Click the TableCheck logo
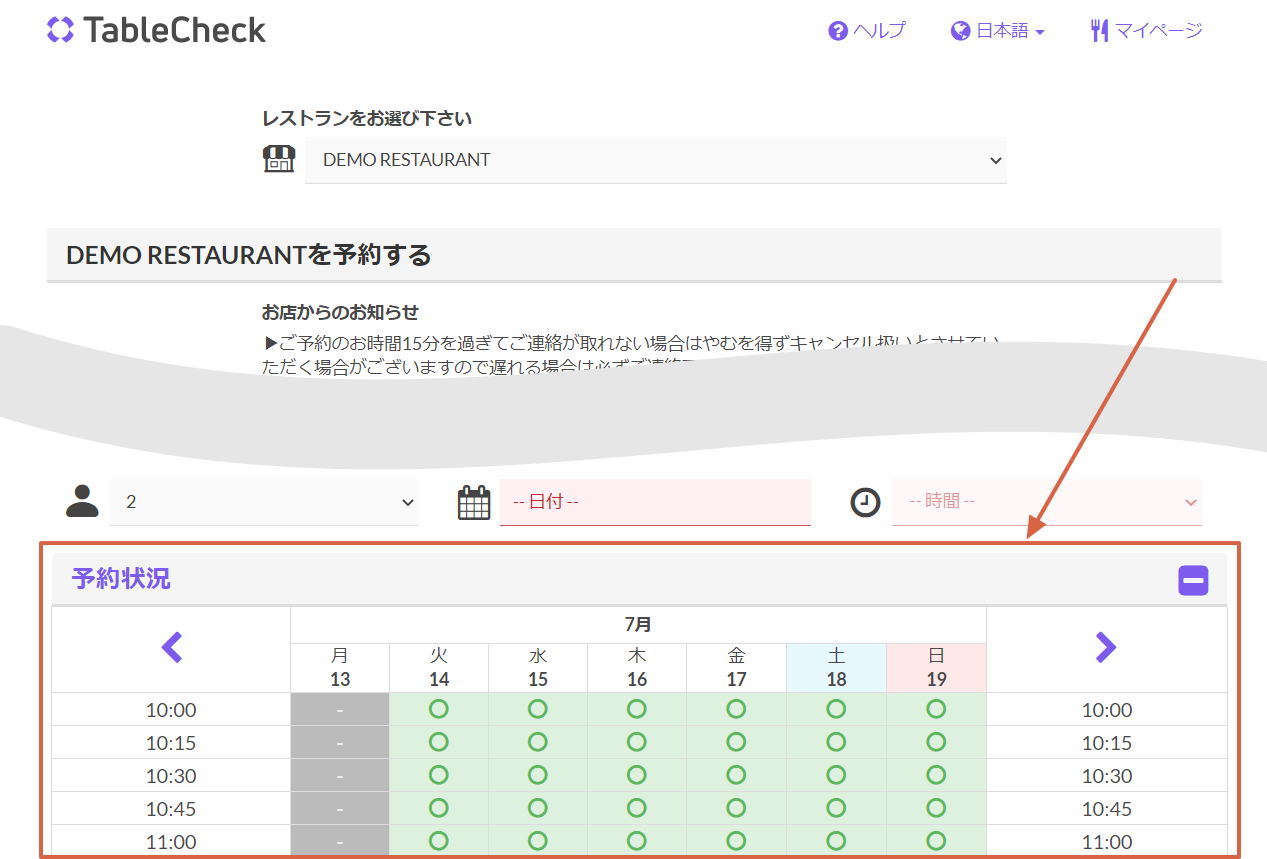1267x859 pixels. (x=156, y=30)
